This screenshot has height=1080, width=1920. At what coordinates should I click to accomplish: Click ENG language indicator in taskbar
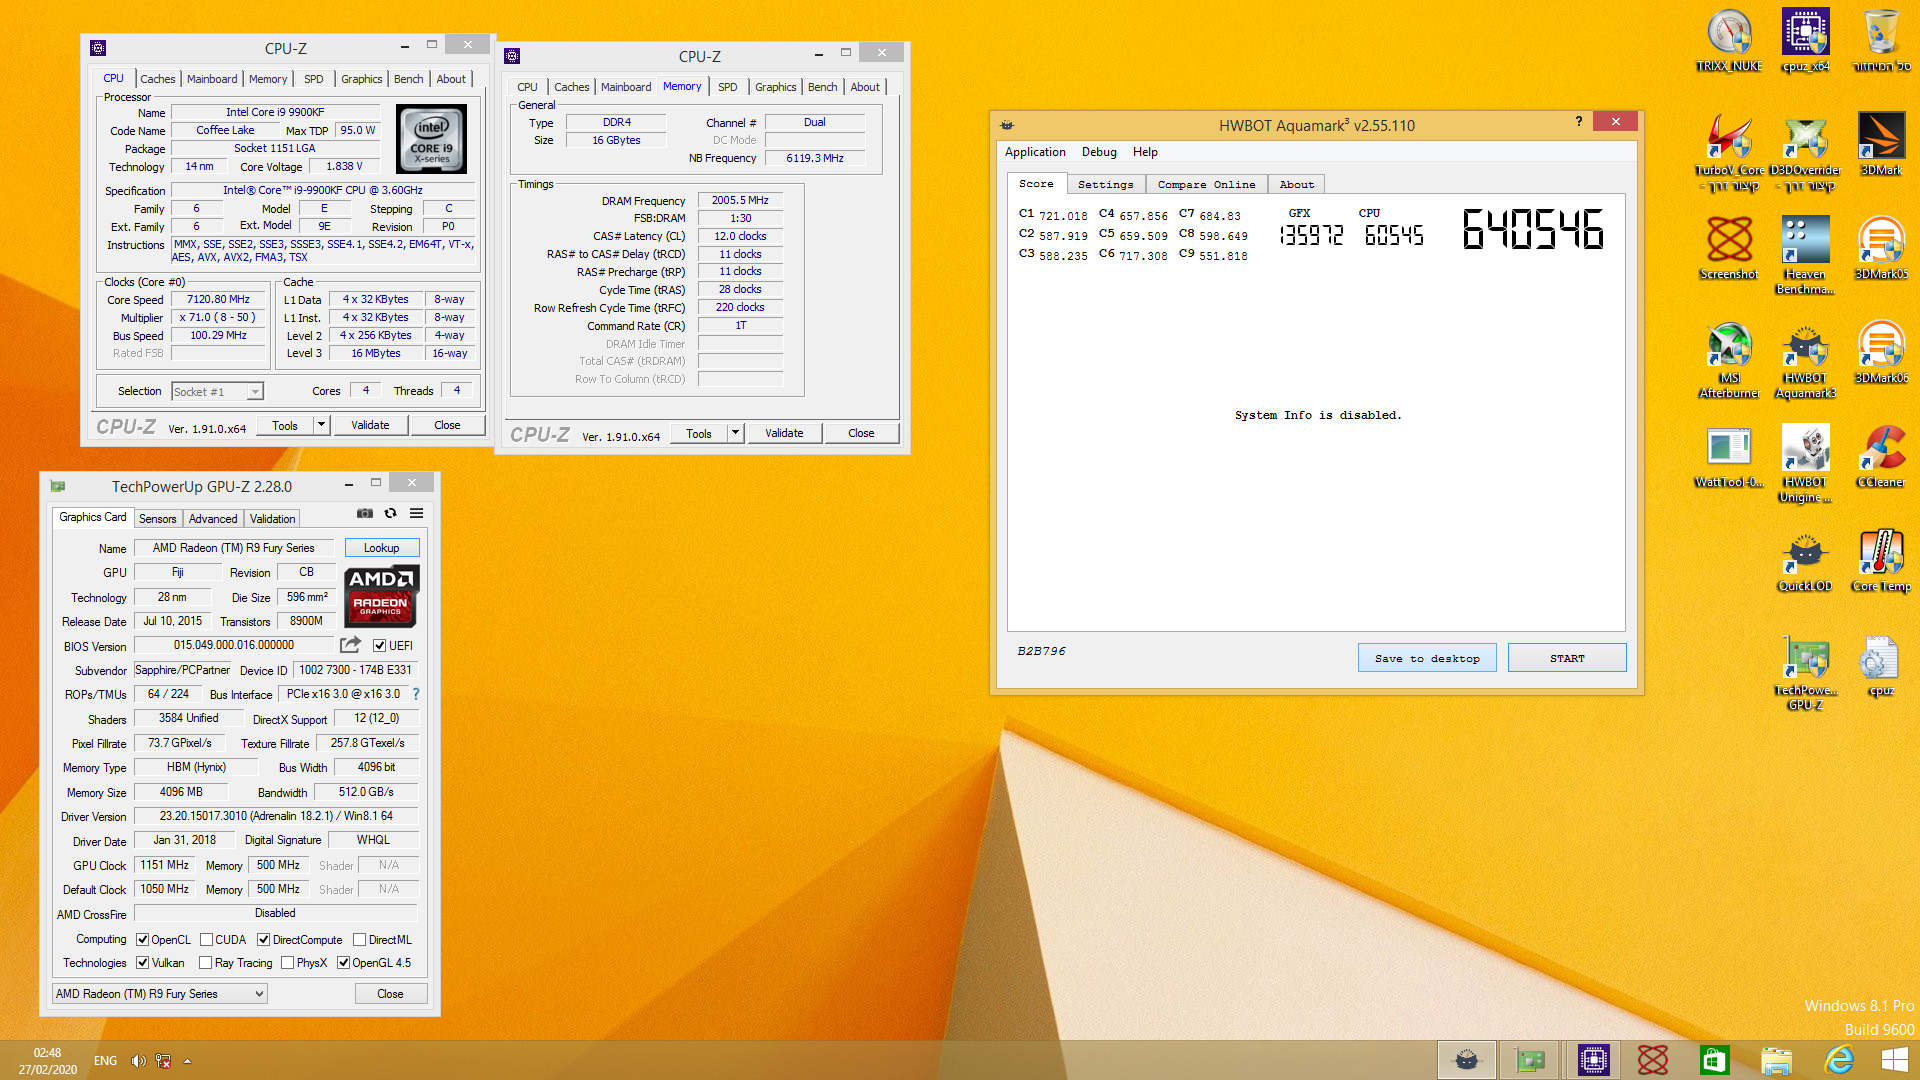(105, 1061)
